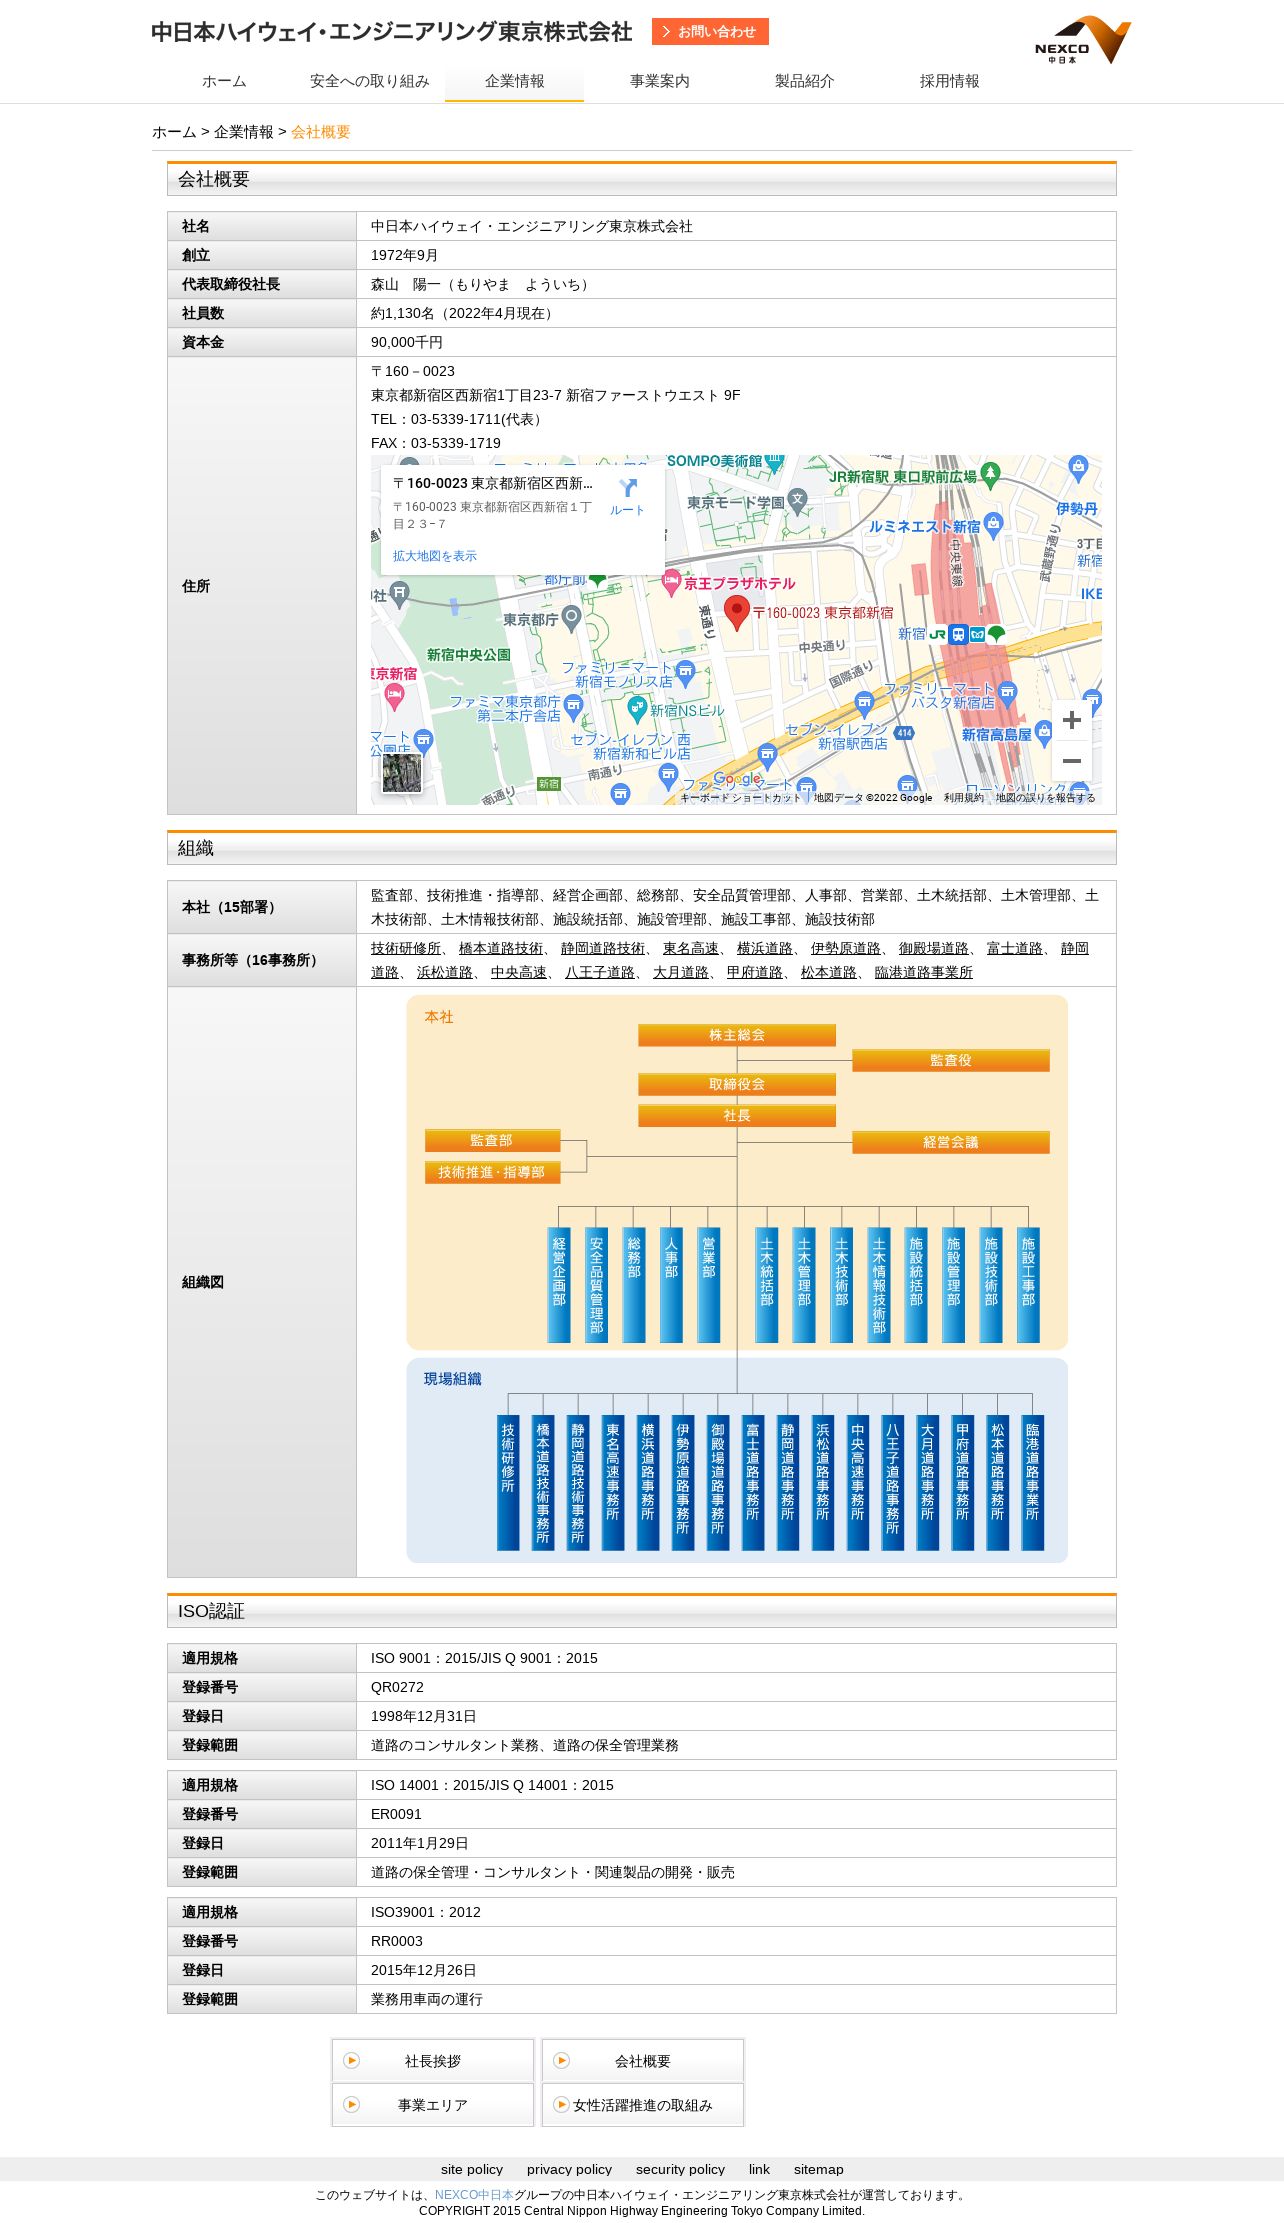Select the 企業情報 menu tab
1284x2223 pixels.
514,81
